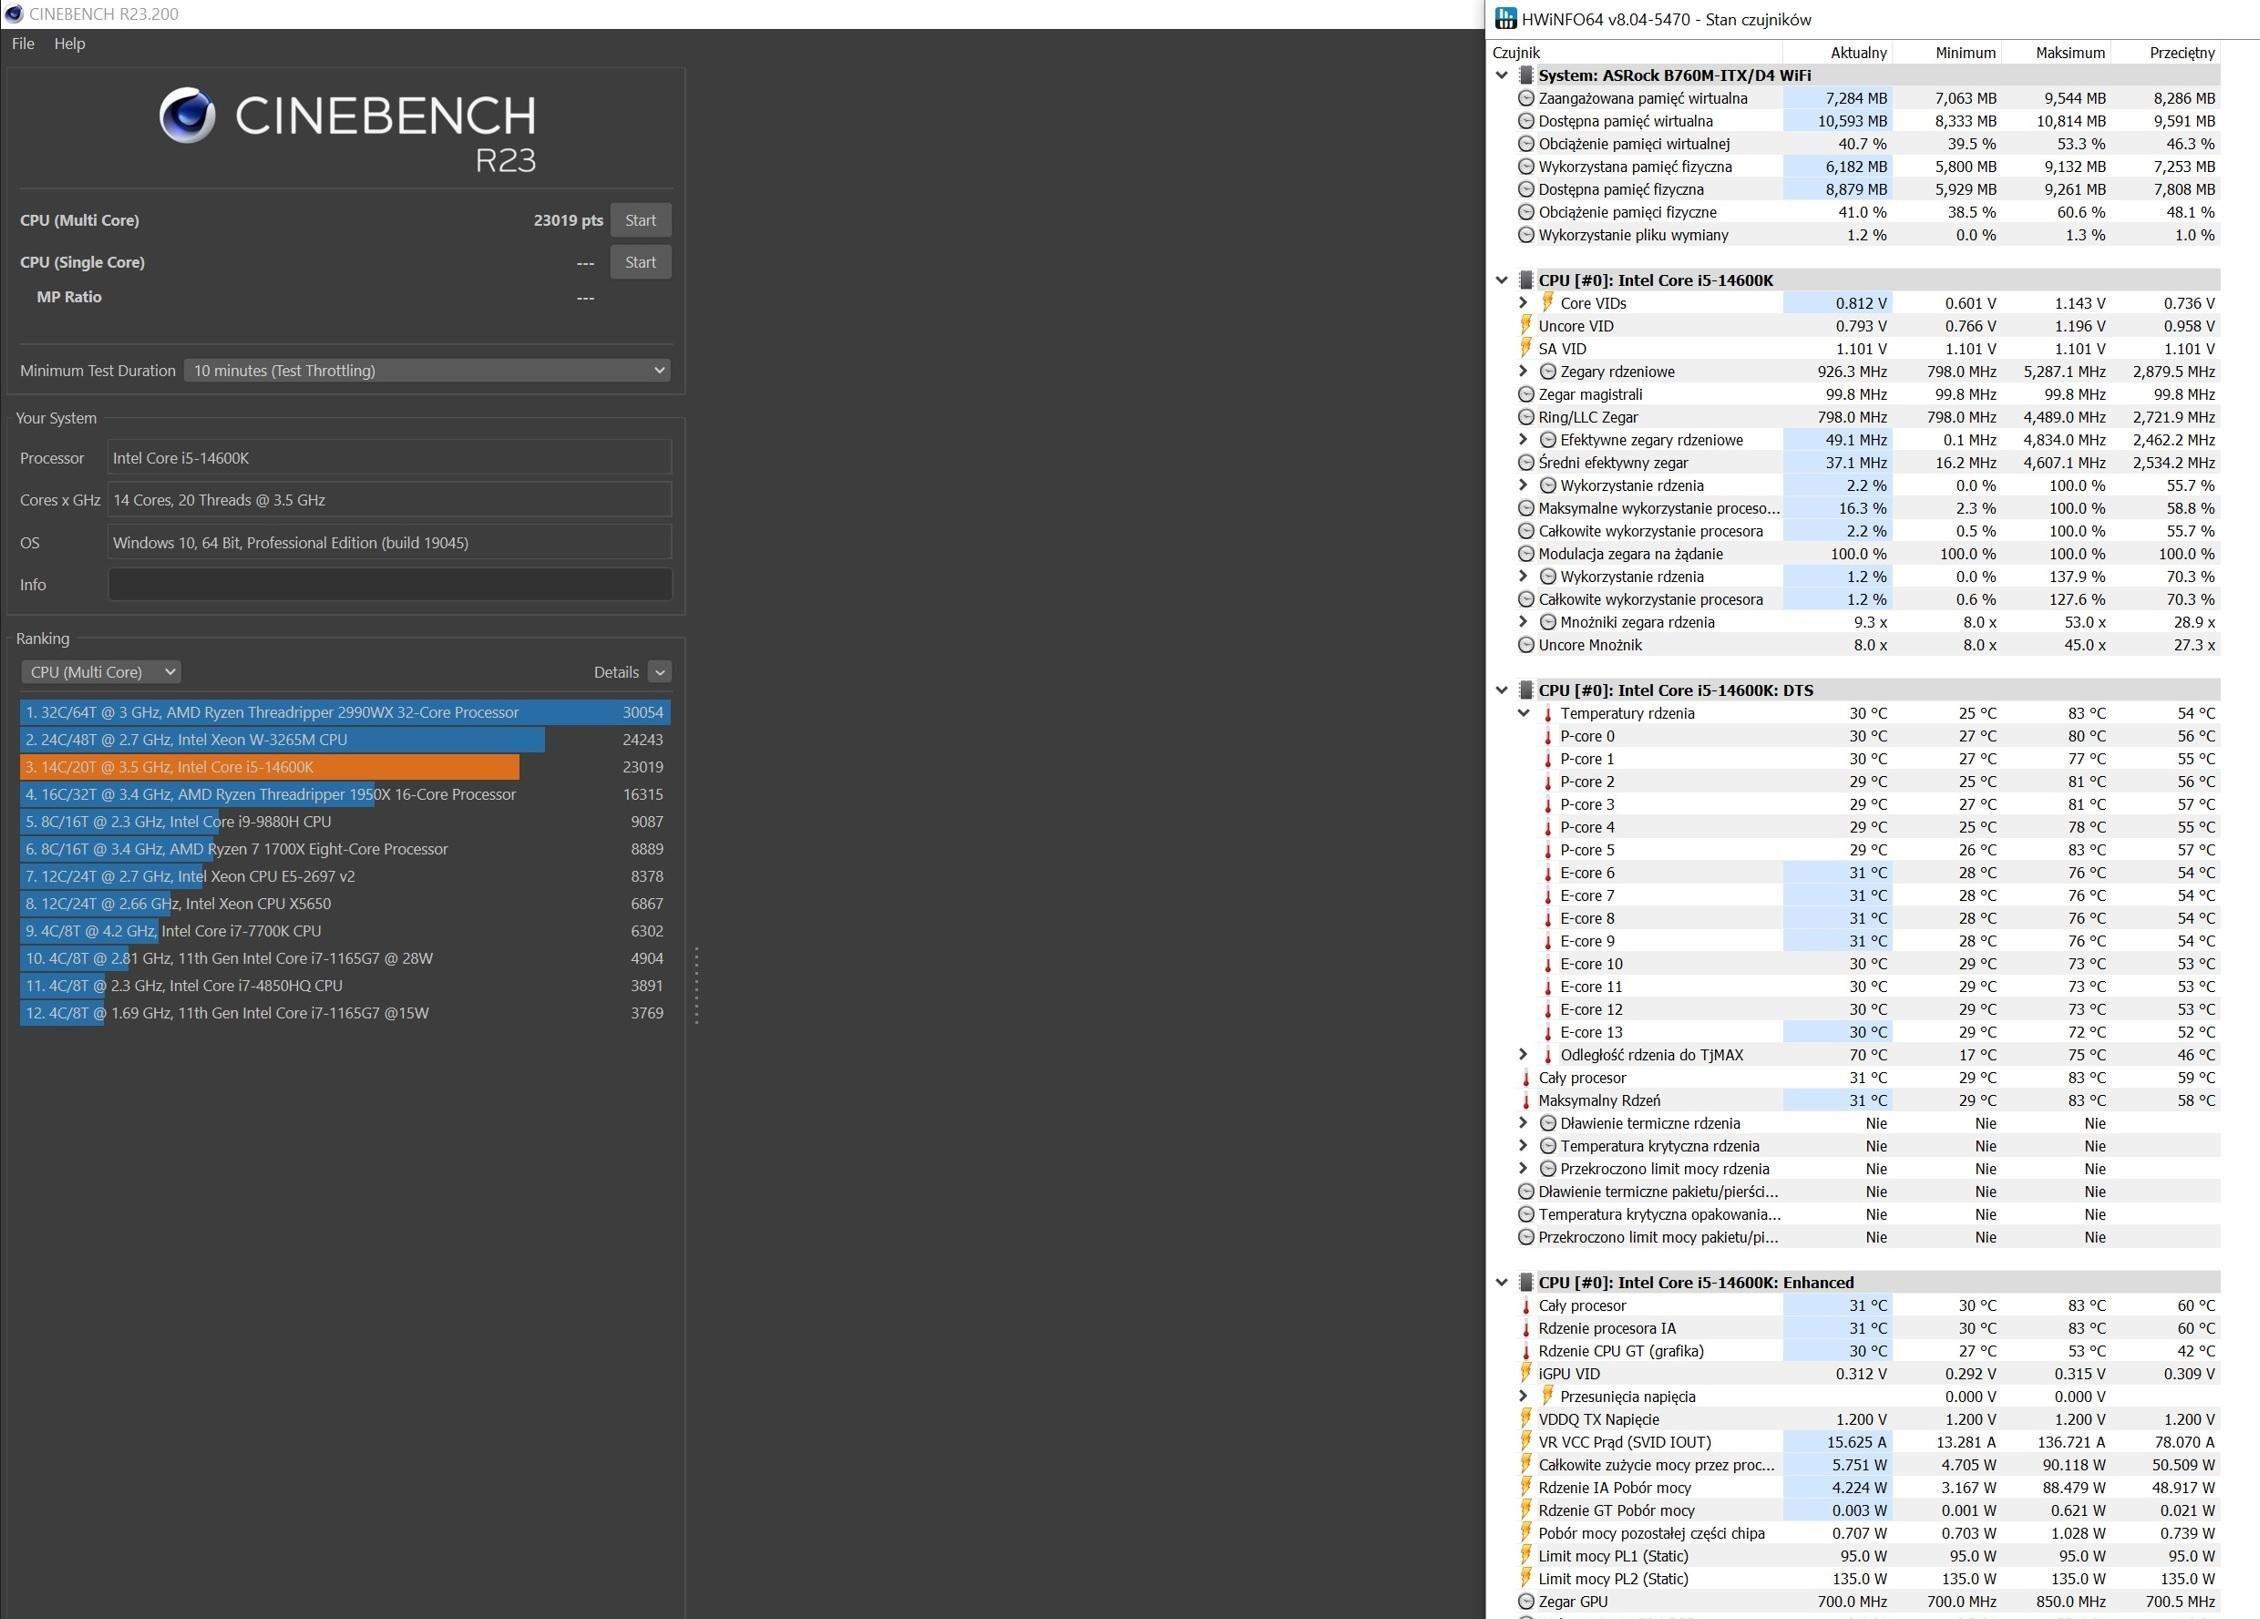Click the HWiNFO64 title bar icon
Screen dimensions: 2260x1619
coord(1505,19)
